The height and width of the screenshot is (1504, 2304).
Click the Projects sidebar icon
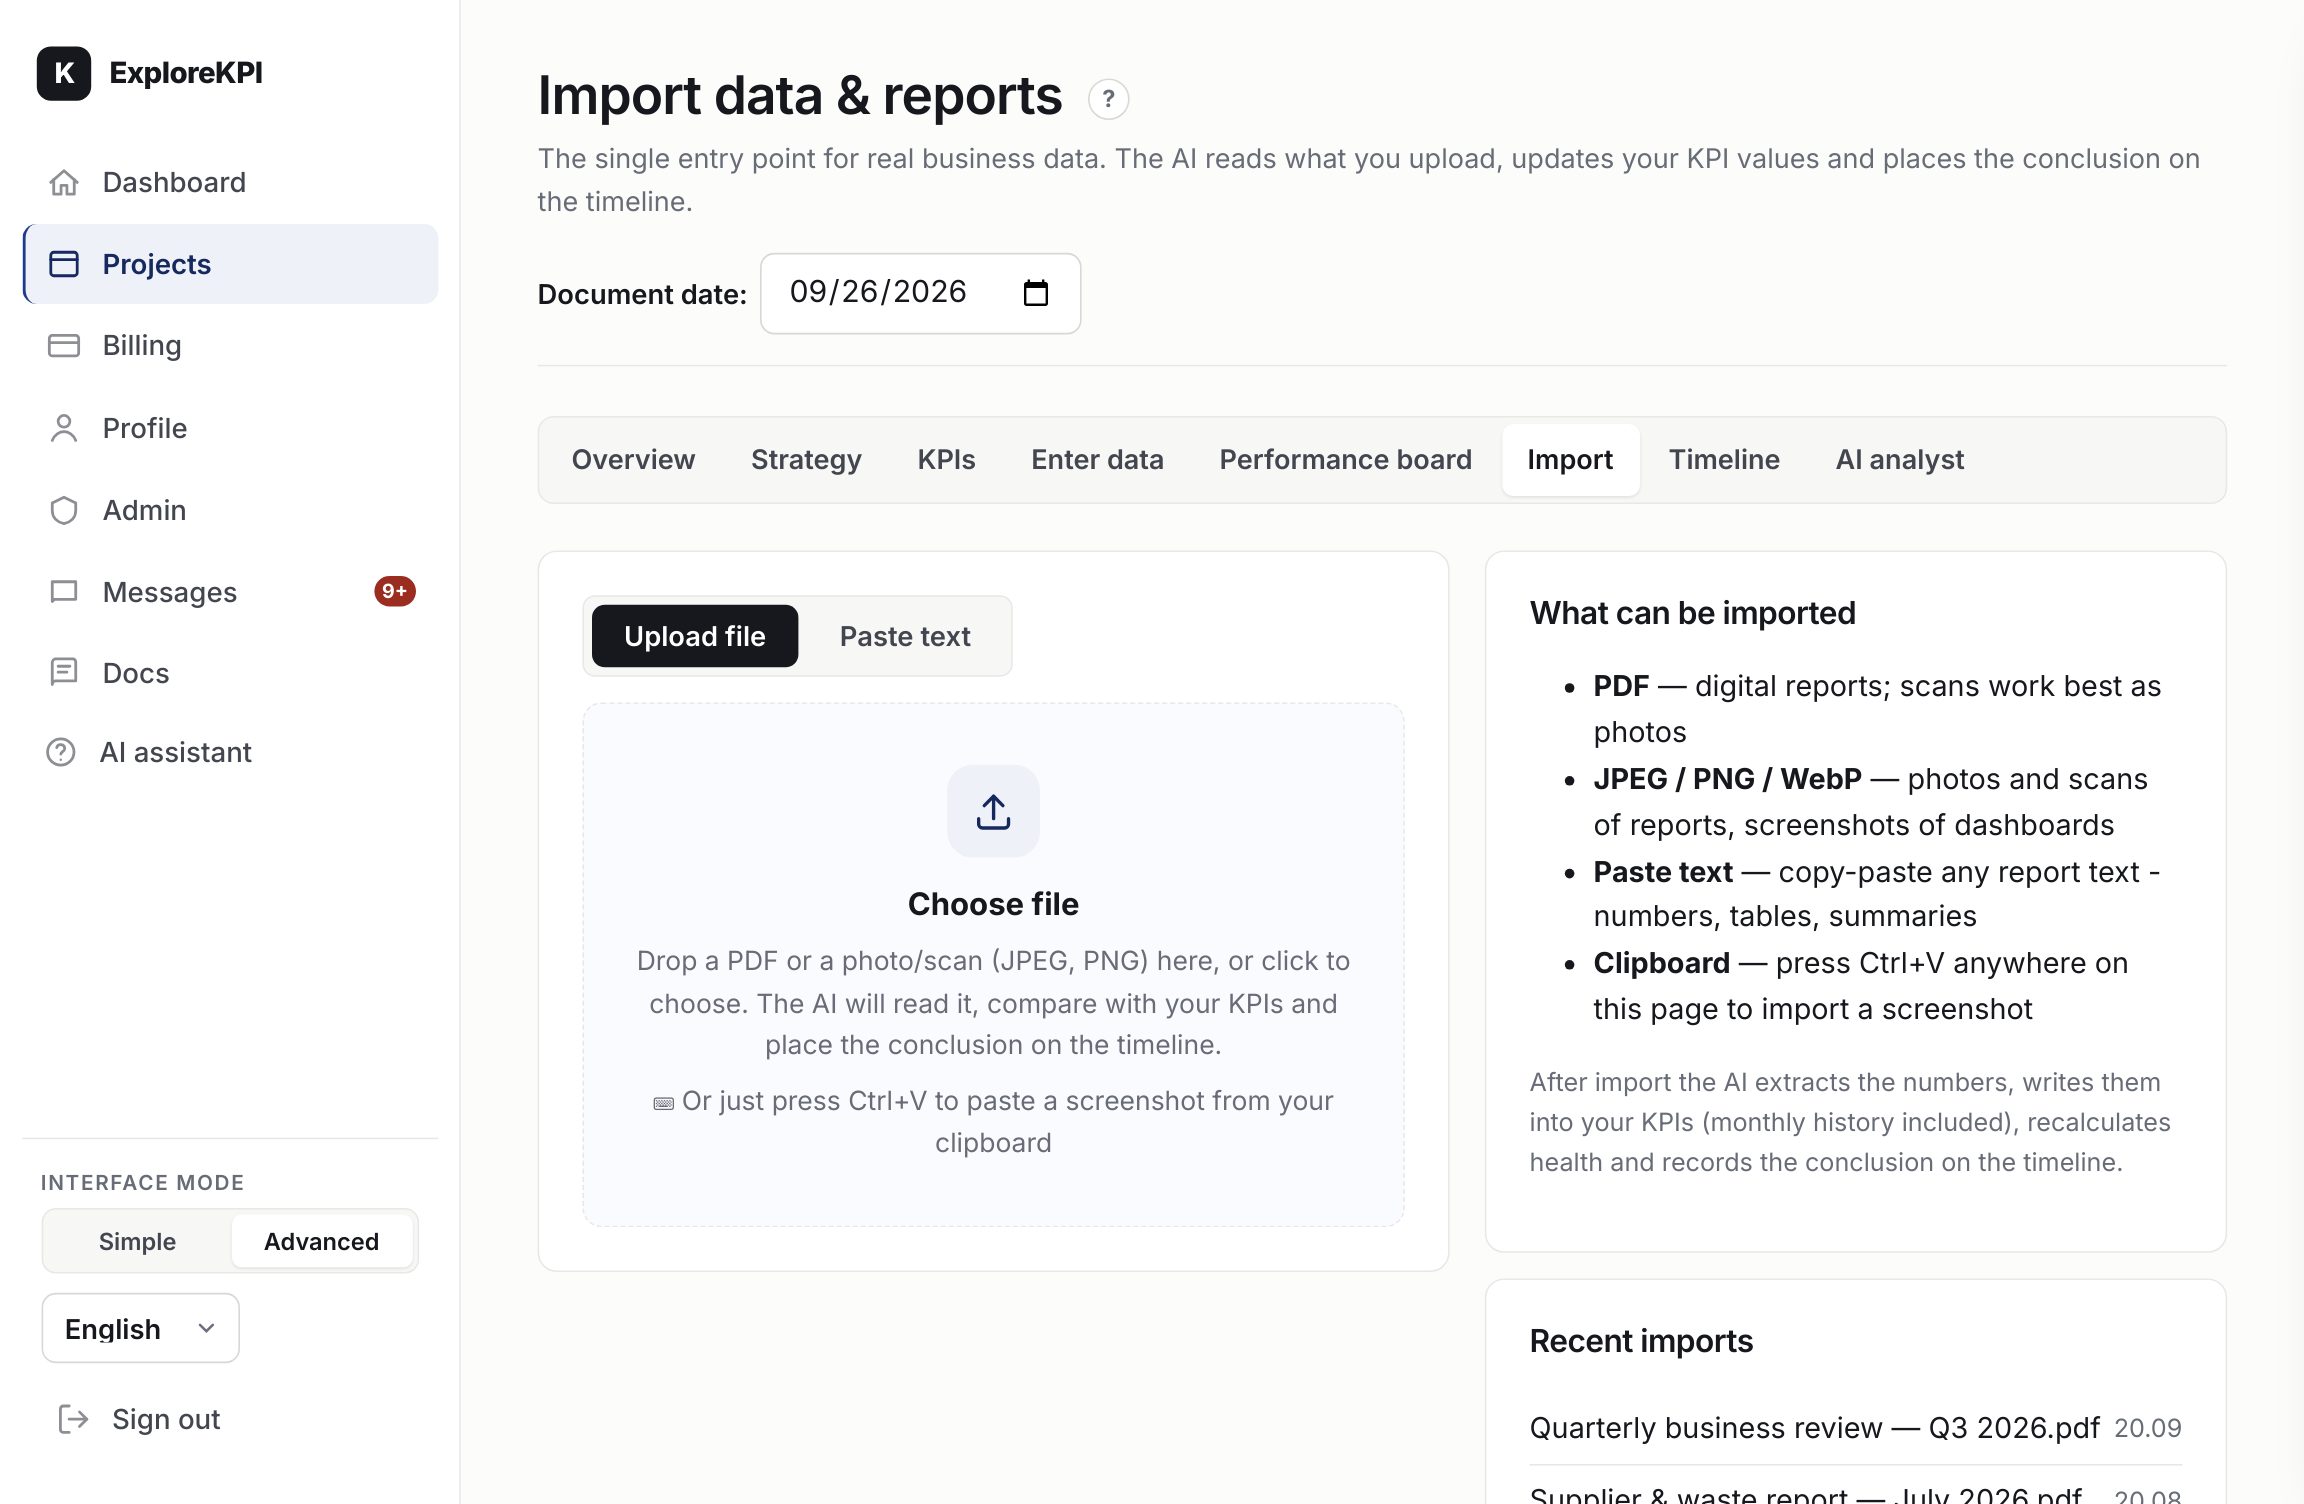click(x=64, y=264)
